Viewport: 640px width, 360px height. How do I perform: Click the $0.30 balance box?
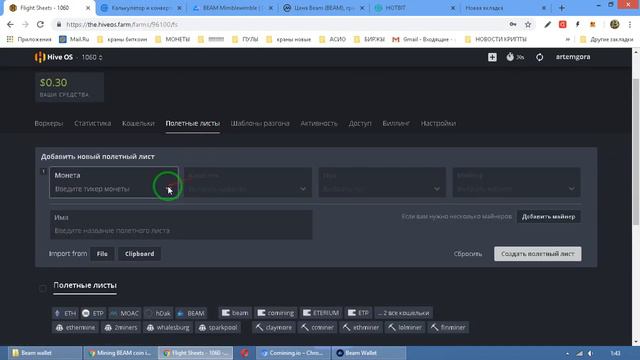pos(69,87)
